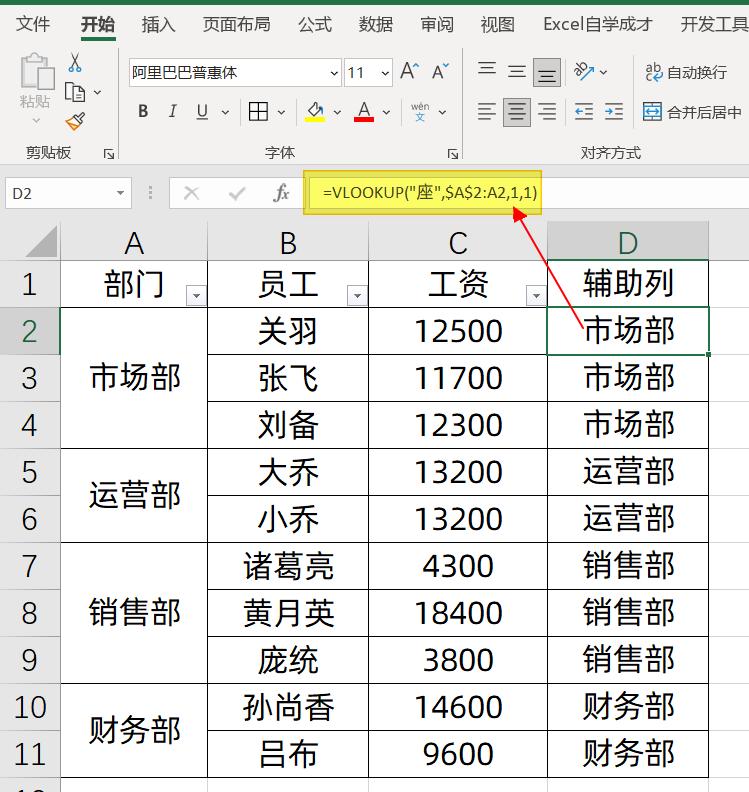749x792 pixels.
Task: Open filter dropdown on 部门 header
Action: point(196,295)
